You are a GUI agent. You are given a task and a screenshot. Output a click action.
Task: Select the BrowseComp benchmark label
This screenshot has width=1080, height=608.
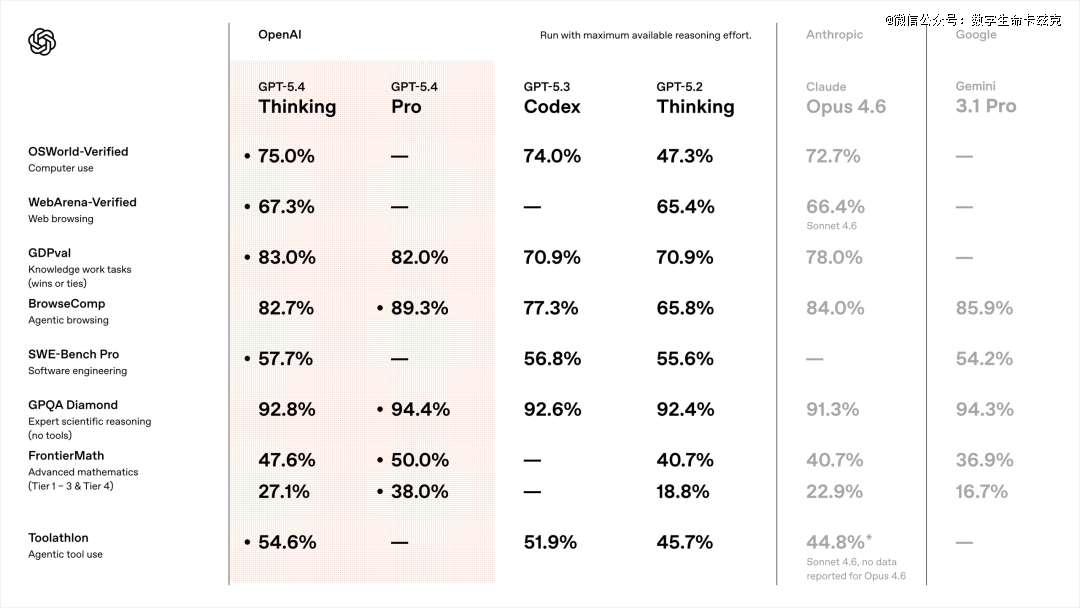pos(66,304)
